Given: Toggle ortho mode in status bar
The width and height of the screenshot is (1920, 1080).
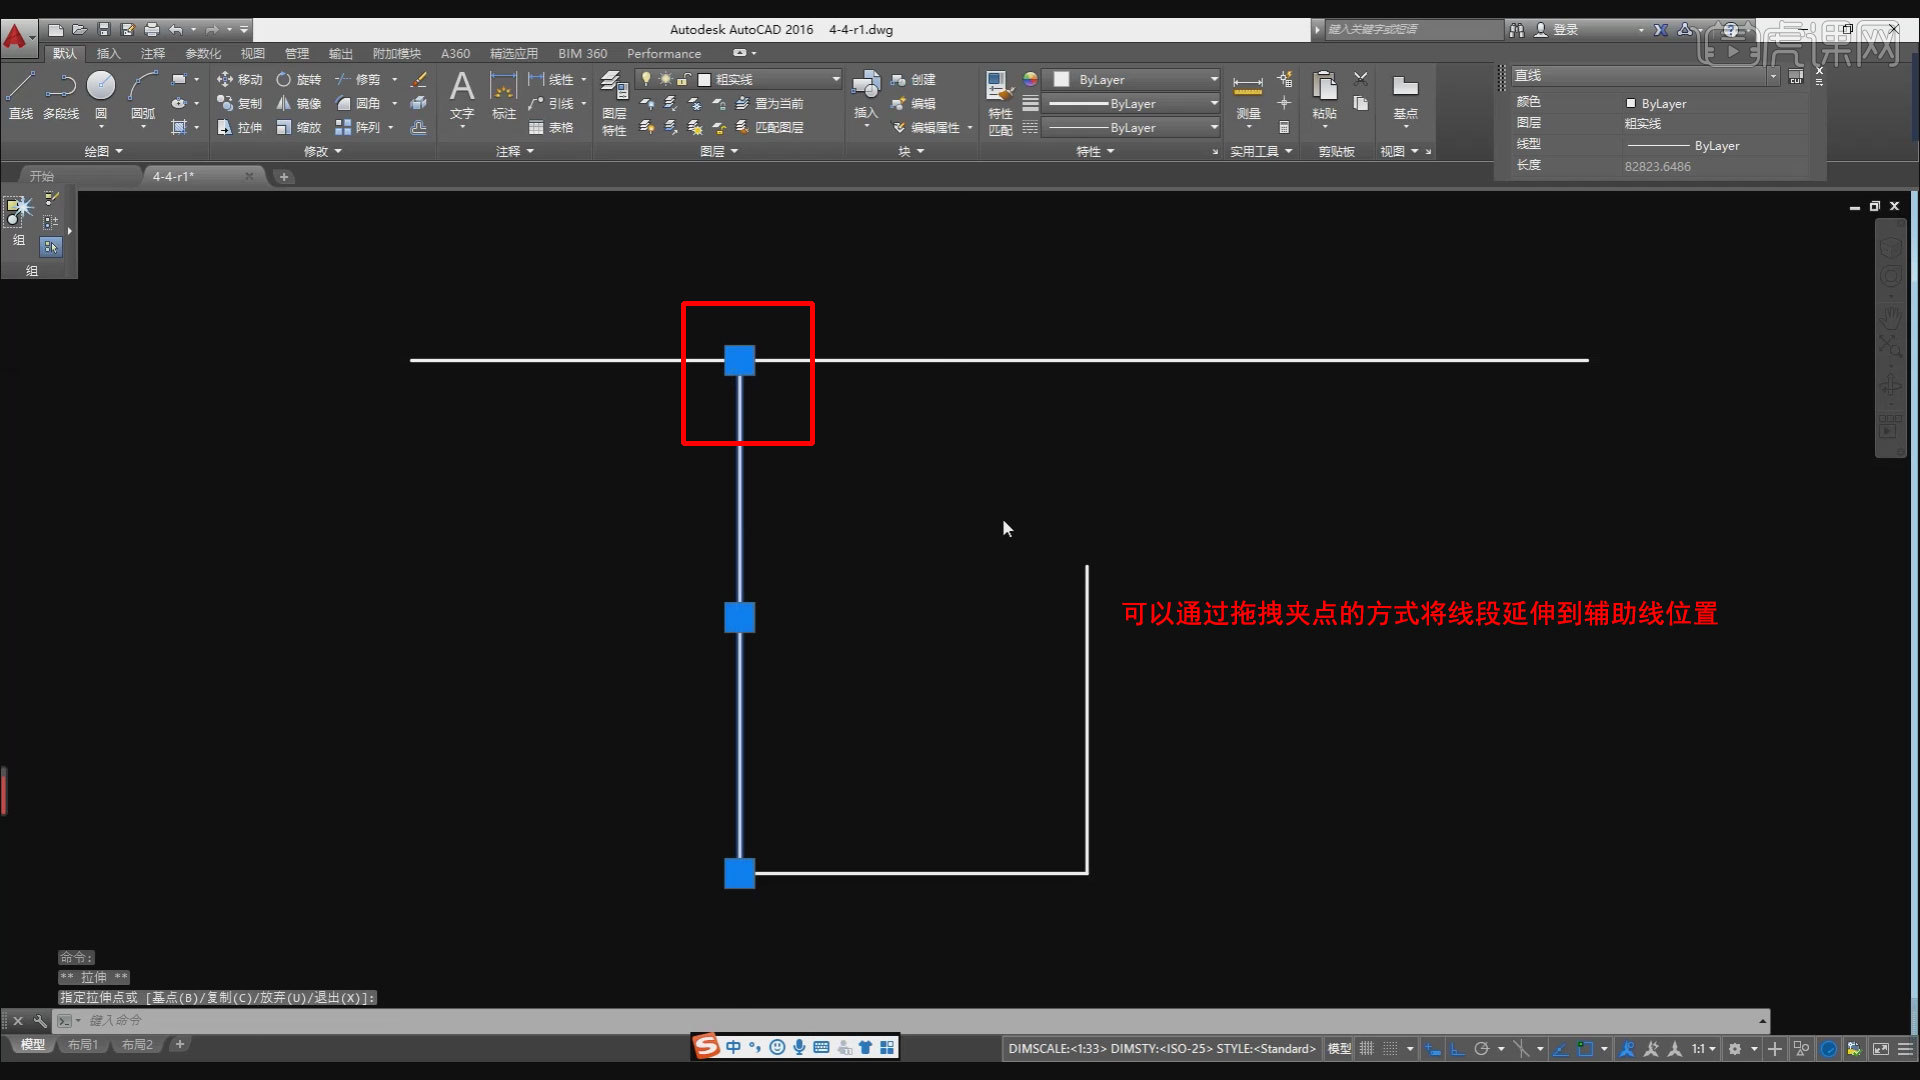Looking at the screenshot, I should click(x=1458, y=1049).
